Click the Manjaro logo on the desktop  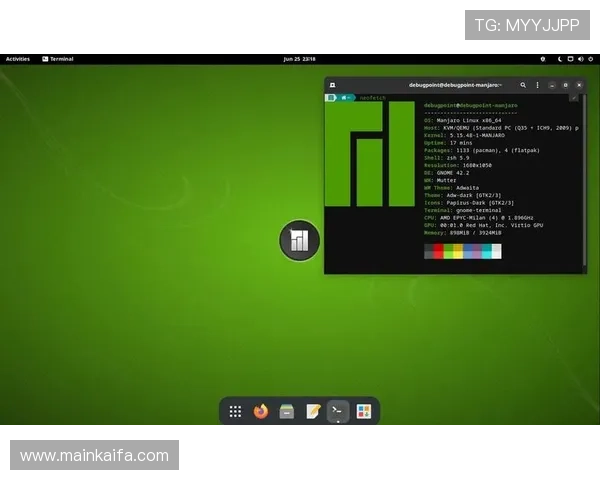(299, 240)
